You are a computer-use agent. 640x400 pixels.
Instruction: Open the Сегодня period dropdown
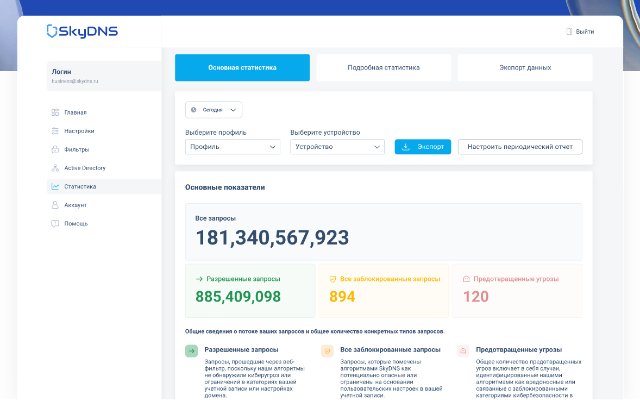click(214, 110)
